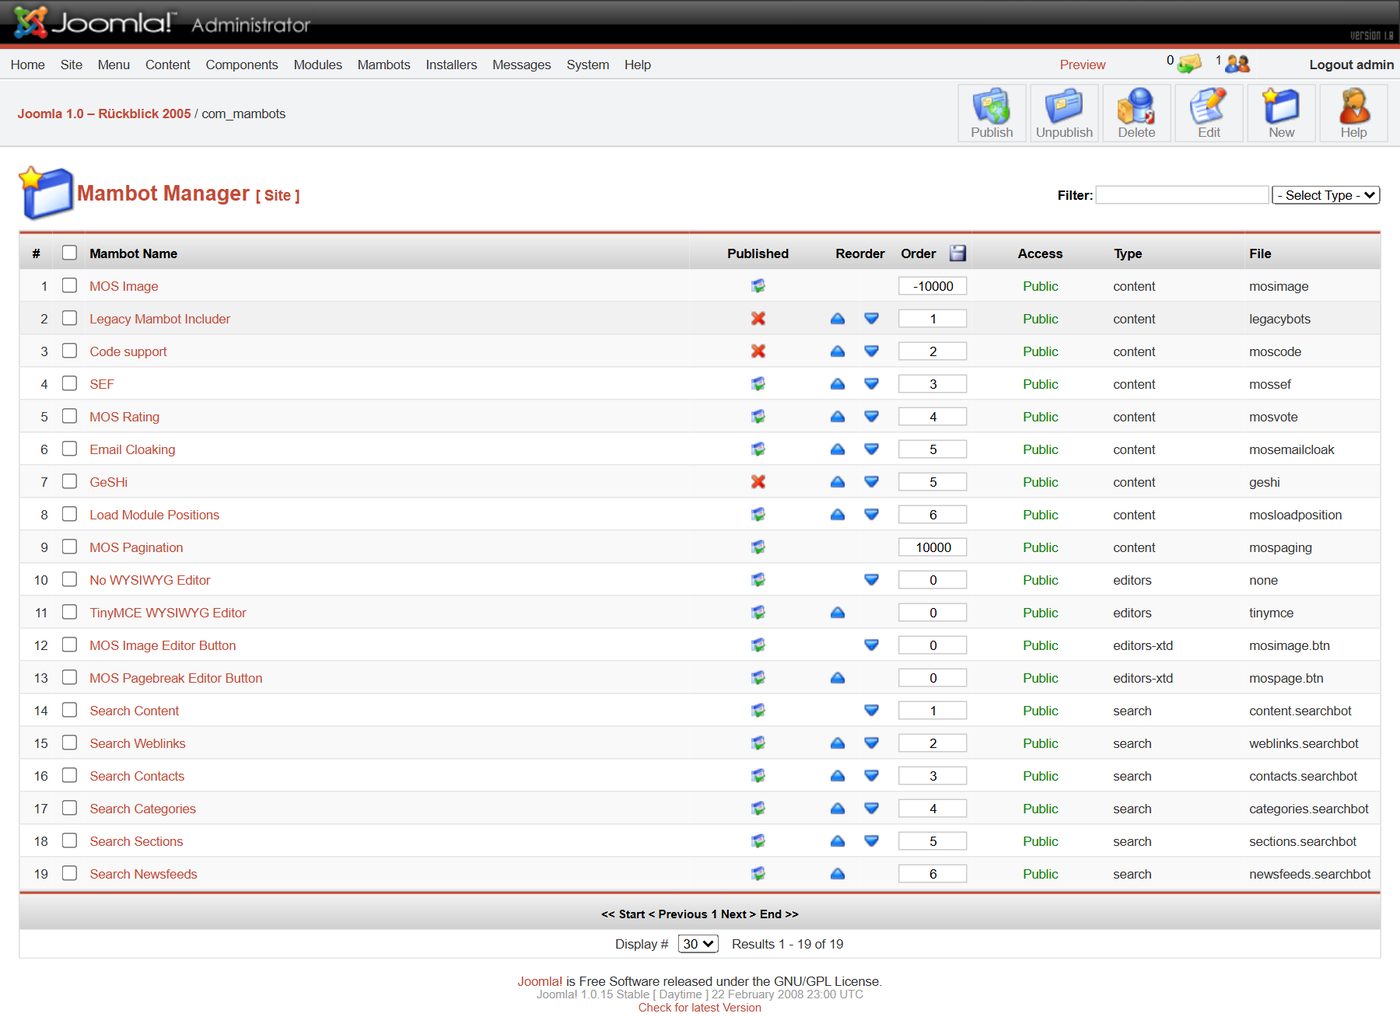Screen dimensions: 1400x1017
Task: Click the logged-in users icon
Action: point(1238,64)
